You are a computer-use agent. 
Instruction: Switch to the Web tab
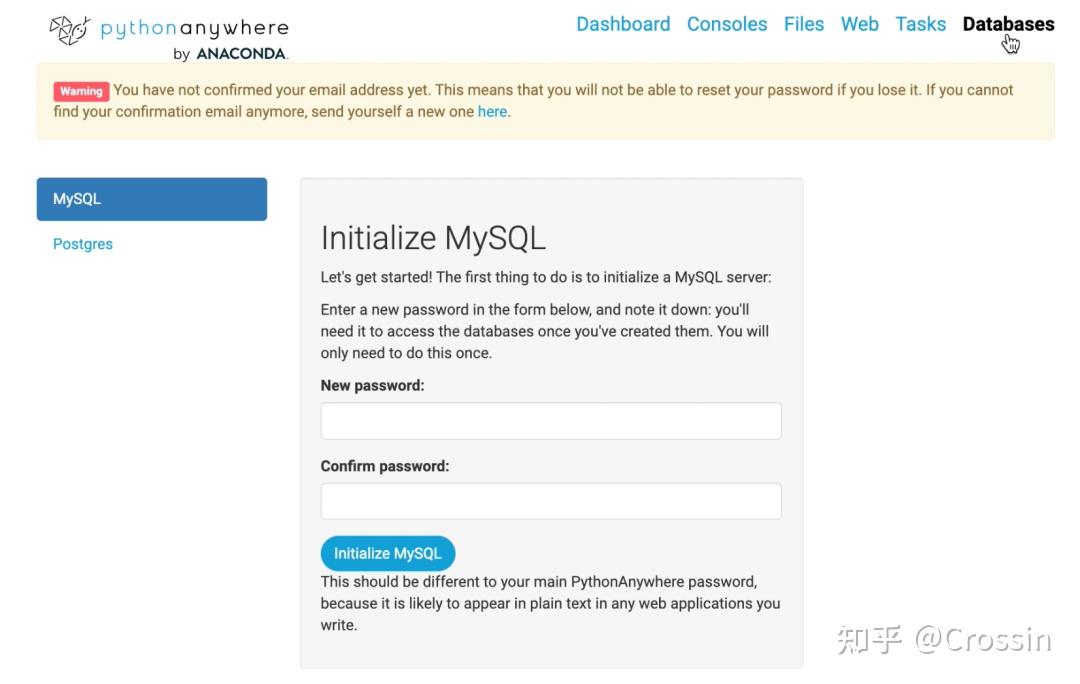[x=860, y=24]
